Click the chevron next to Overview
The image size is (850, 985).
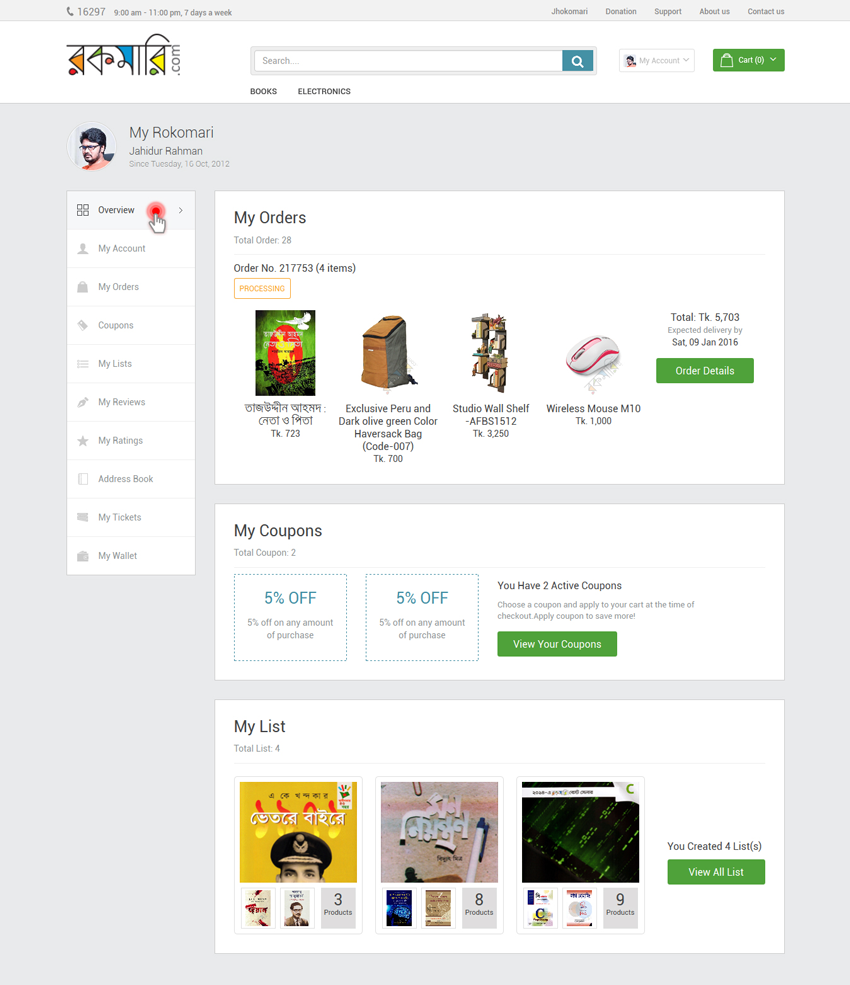[181, 210]
